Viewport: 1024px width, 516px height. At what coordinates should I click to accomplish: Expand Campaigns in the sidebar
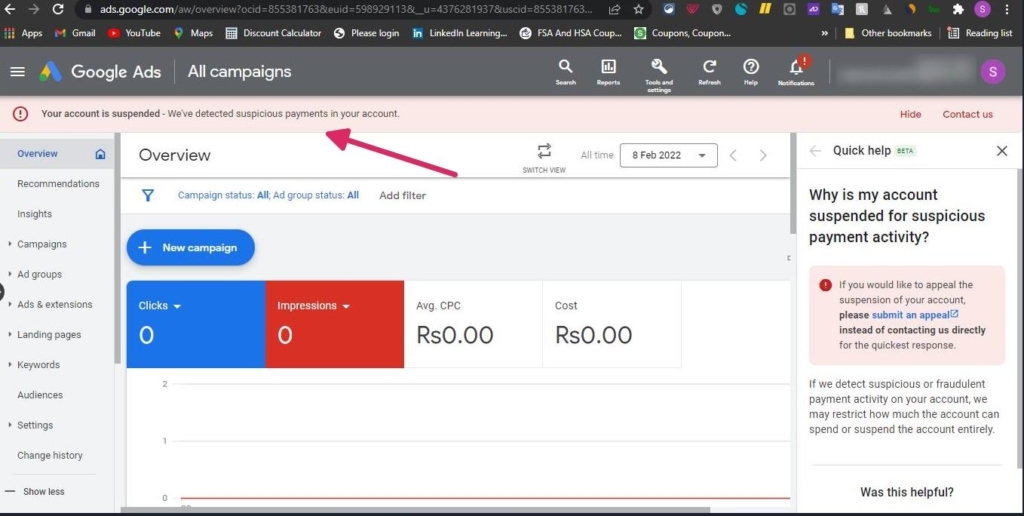pyautogui.click(x=41, y=244)
